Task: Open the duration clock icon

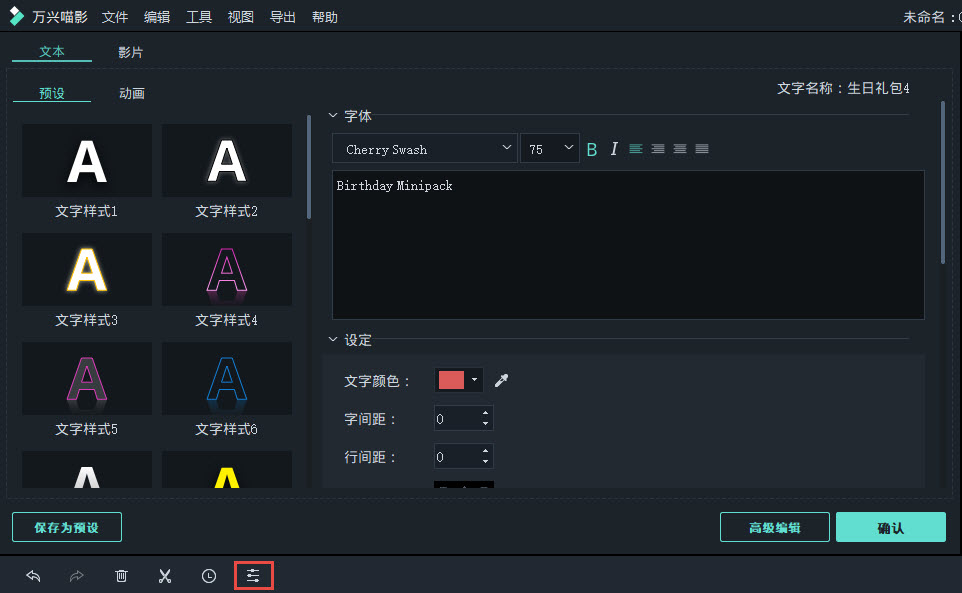Action: point(207,576)
